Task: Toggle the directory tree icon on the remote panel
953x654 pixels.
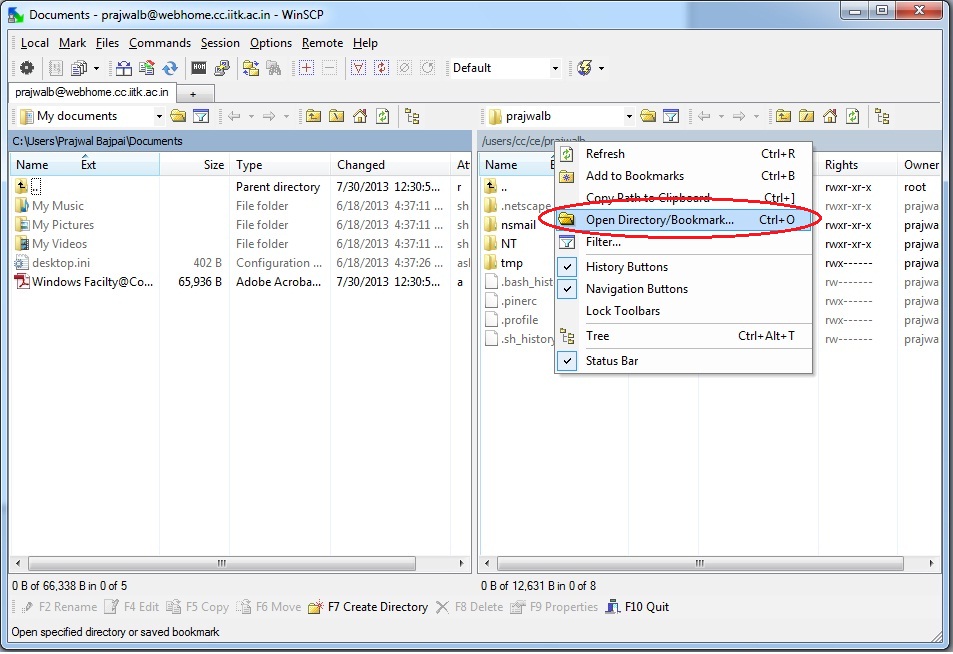Action: coord(884,117)
